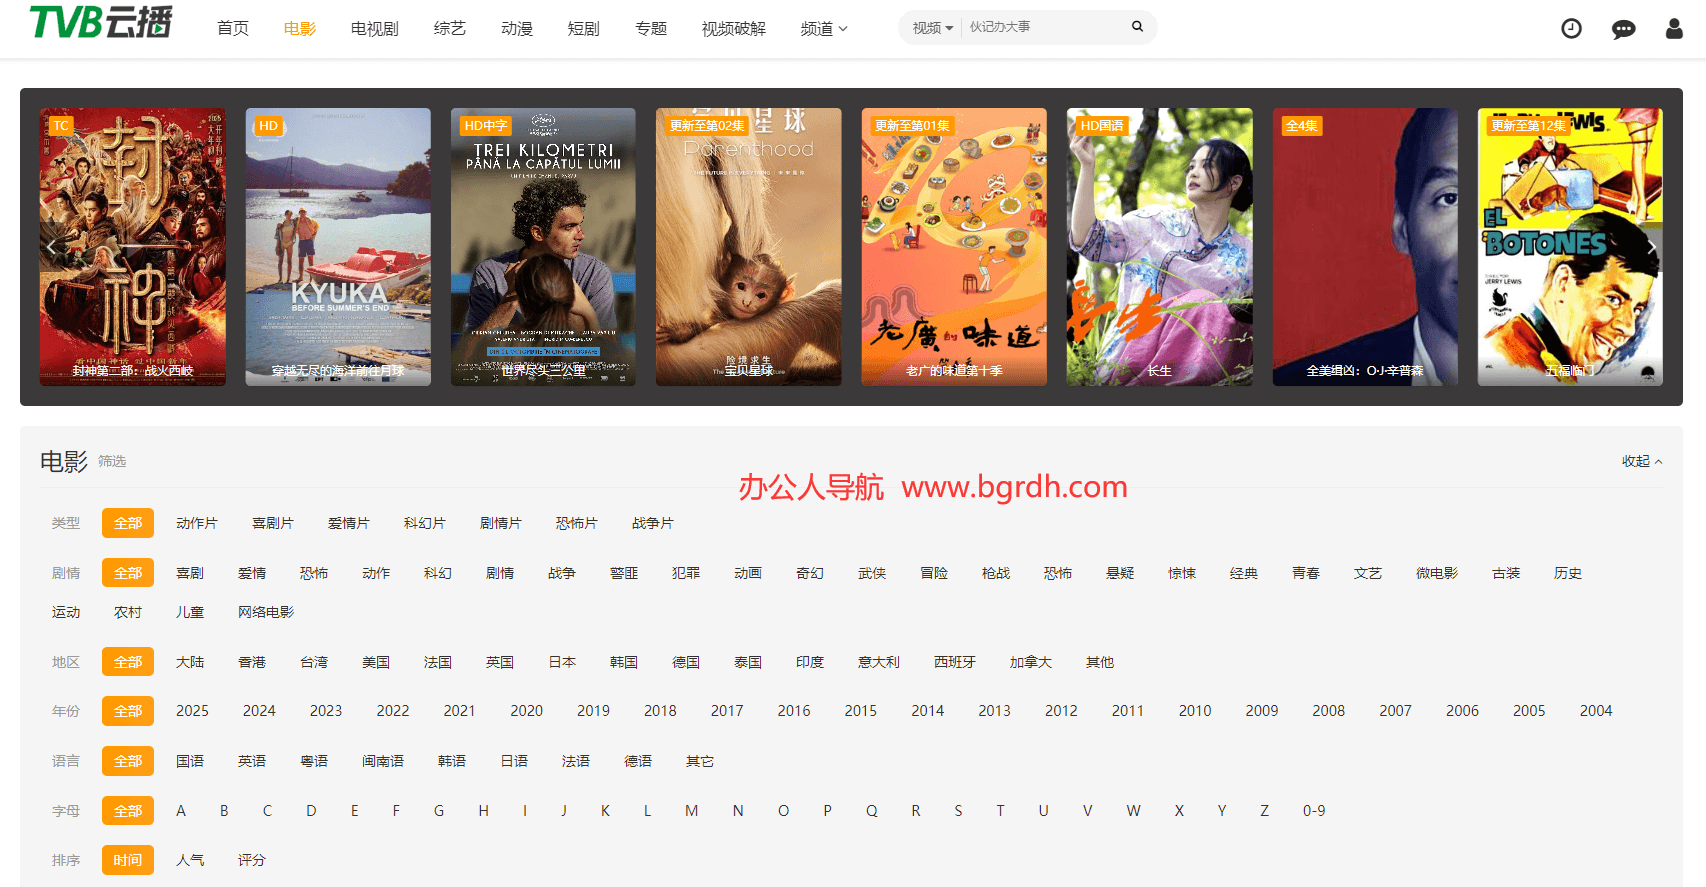Show previous carousel slide arrow
The height and width of the screenshot is (887, 1706).
coord(51,247)
